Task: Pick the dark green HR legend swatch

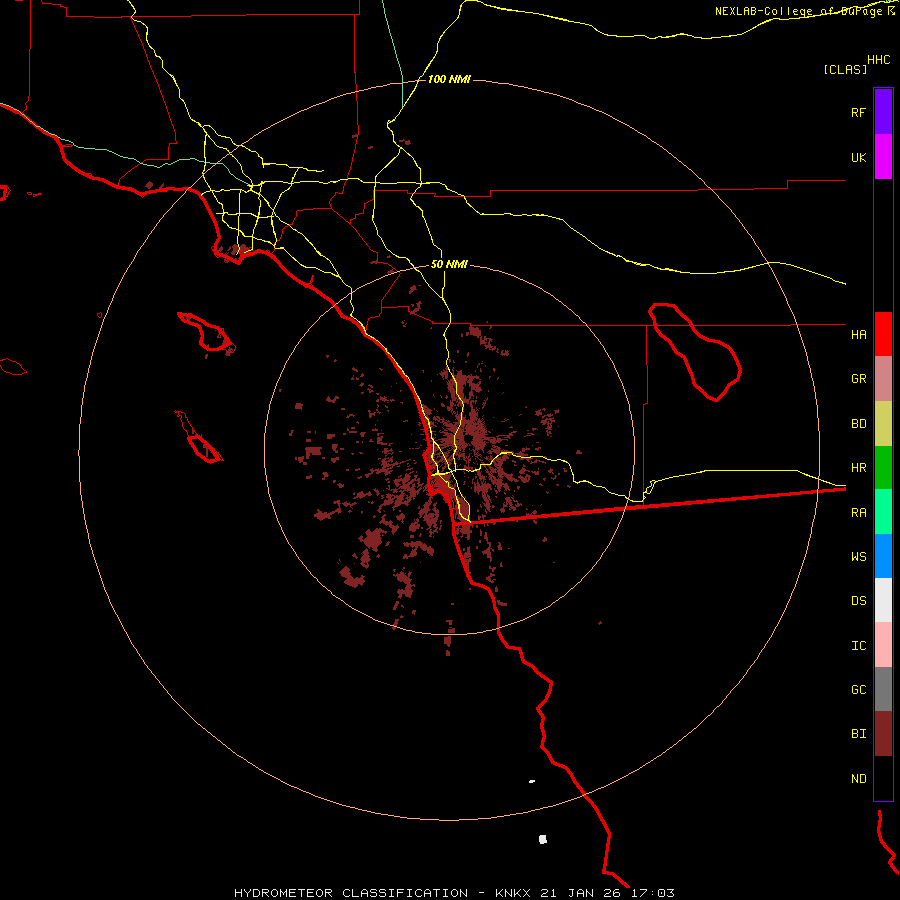Action: (883, 468)
